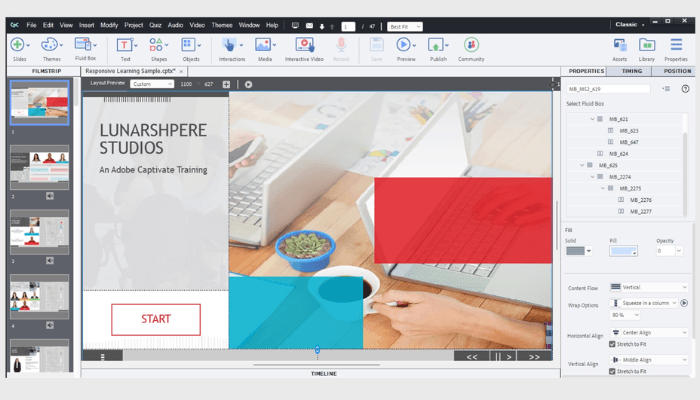Click the Publish icon
The height and width of the screenshot is (400, 700).
pos(435,45)
